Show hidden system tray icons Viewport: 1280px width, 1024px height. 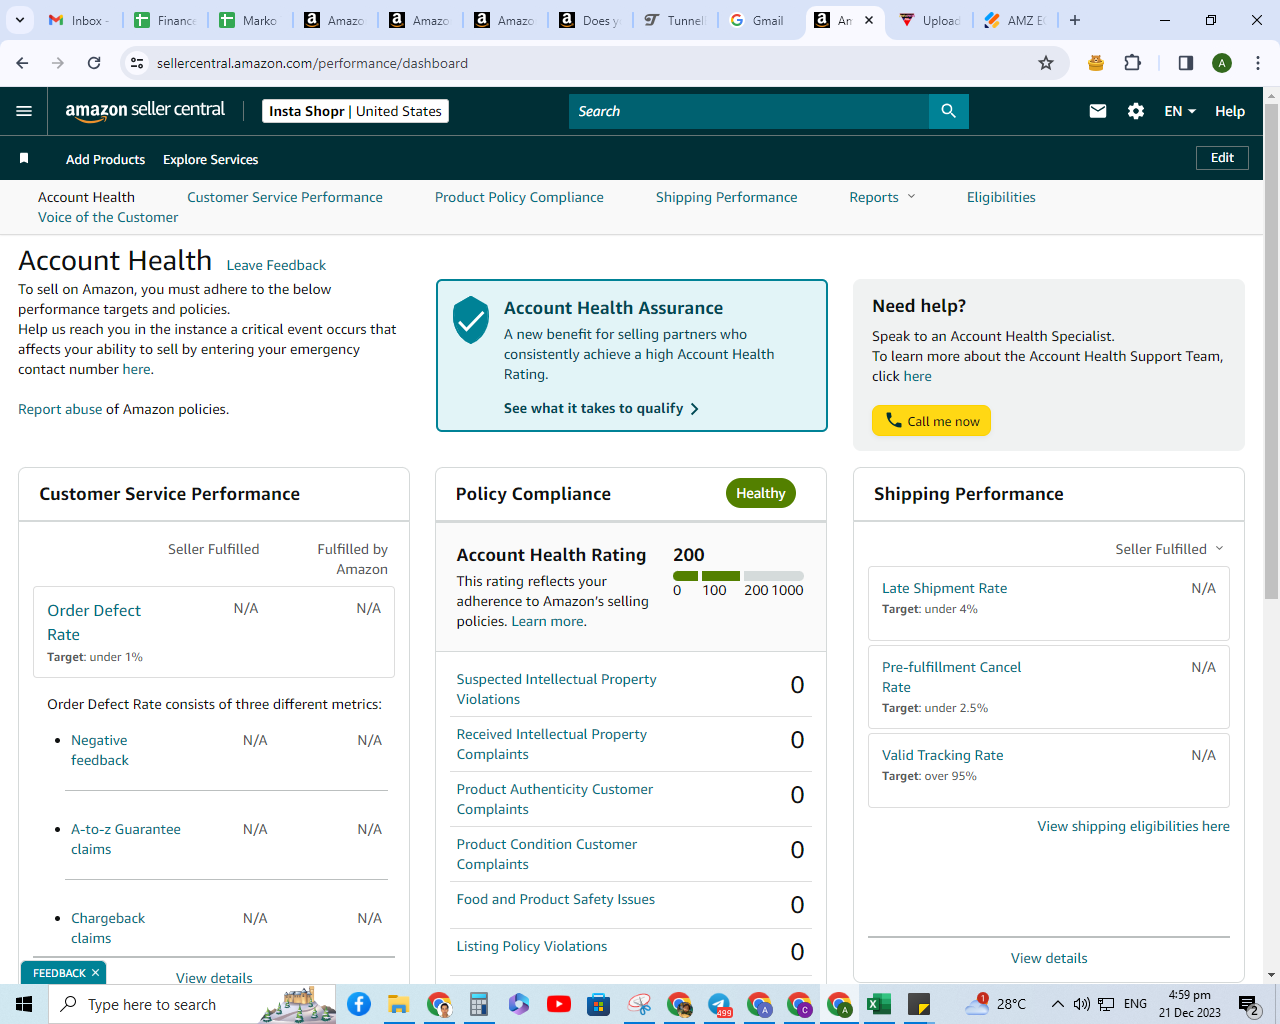(1057, 1004)
